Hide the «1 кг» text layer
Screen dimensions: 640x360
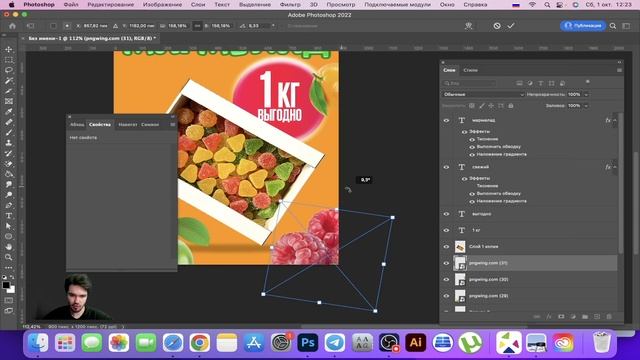pos(446,230)
